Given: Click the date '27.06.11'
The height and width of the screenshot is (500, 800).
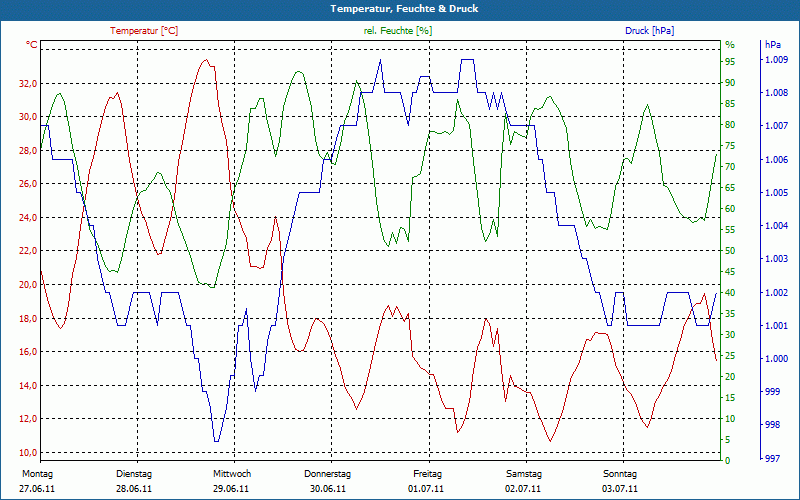Looking at the screenshot, I should [x=37, y=489].
